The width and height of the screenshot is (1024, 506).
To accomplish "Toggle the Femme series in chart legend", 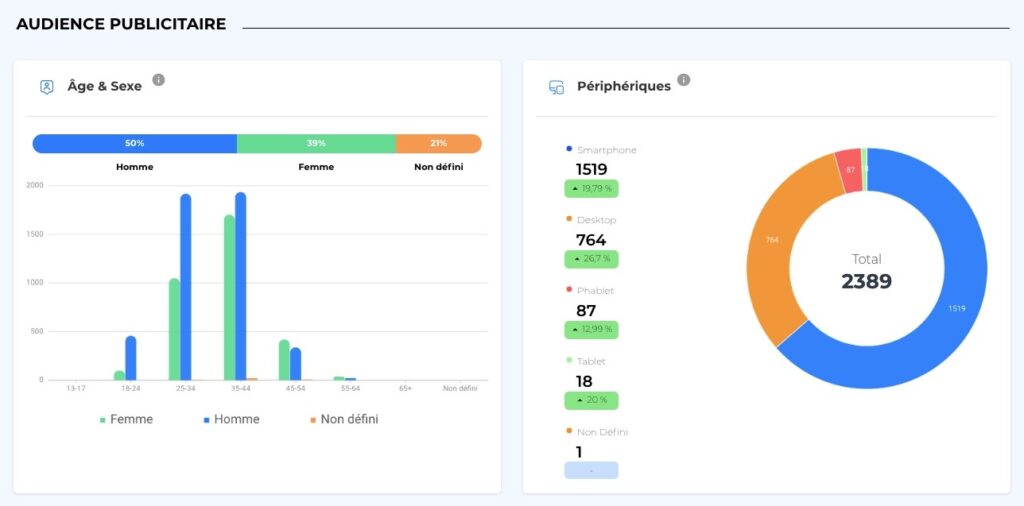I will [x=127, y=420].
